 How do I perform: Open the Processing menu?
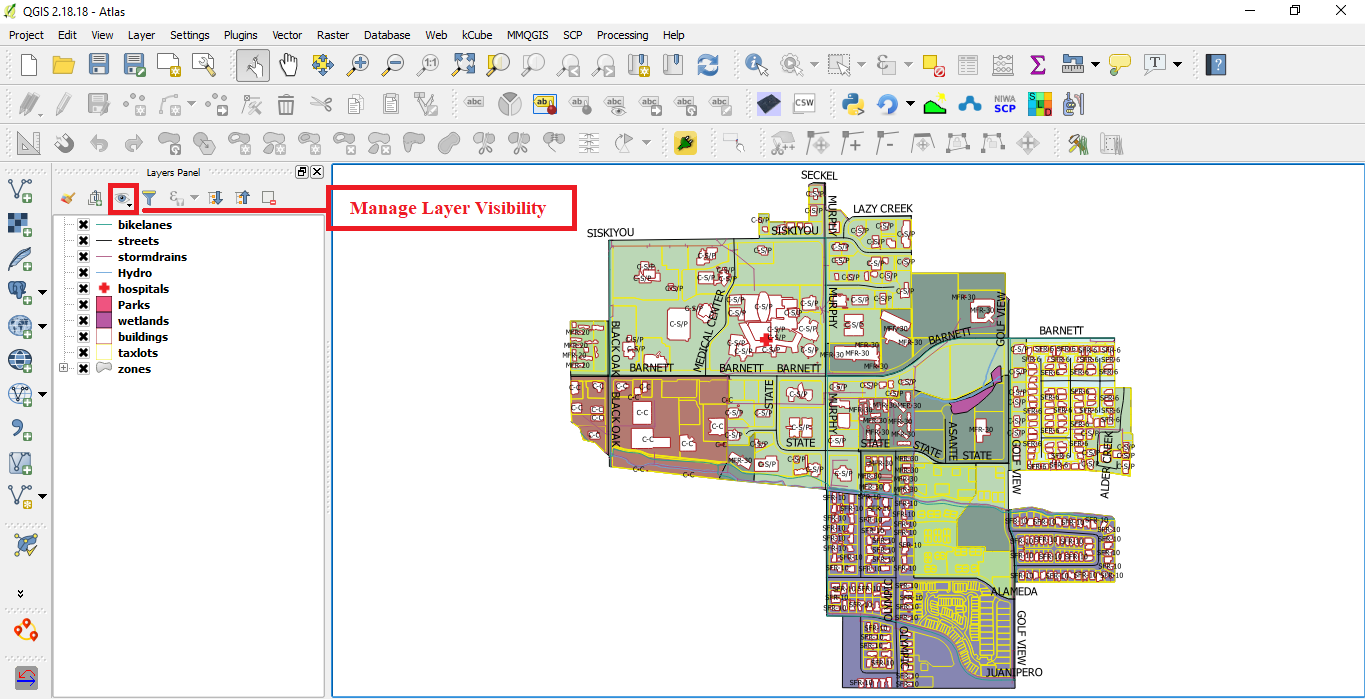[623, 35]
